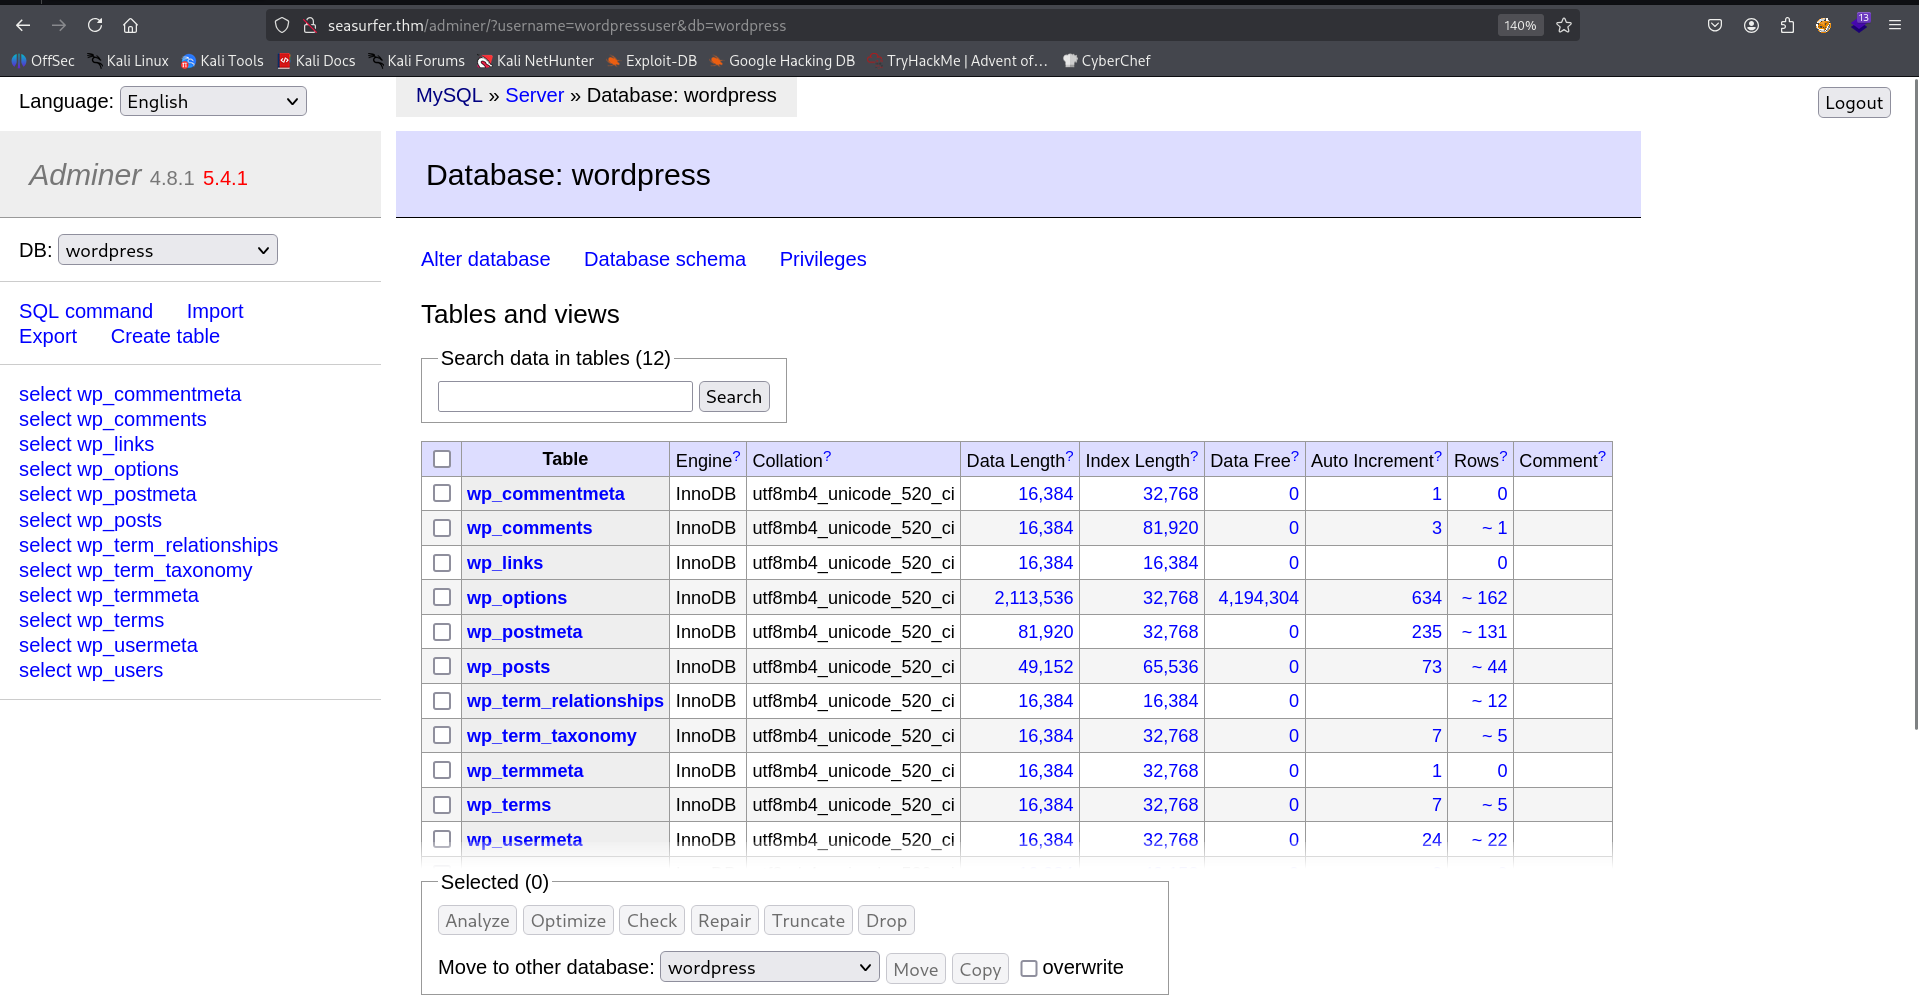Open the wp_posts table link
The width and height of the screenshot is (1919, 1005).
[x=508, y=667]
